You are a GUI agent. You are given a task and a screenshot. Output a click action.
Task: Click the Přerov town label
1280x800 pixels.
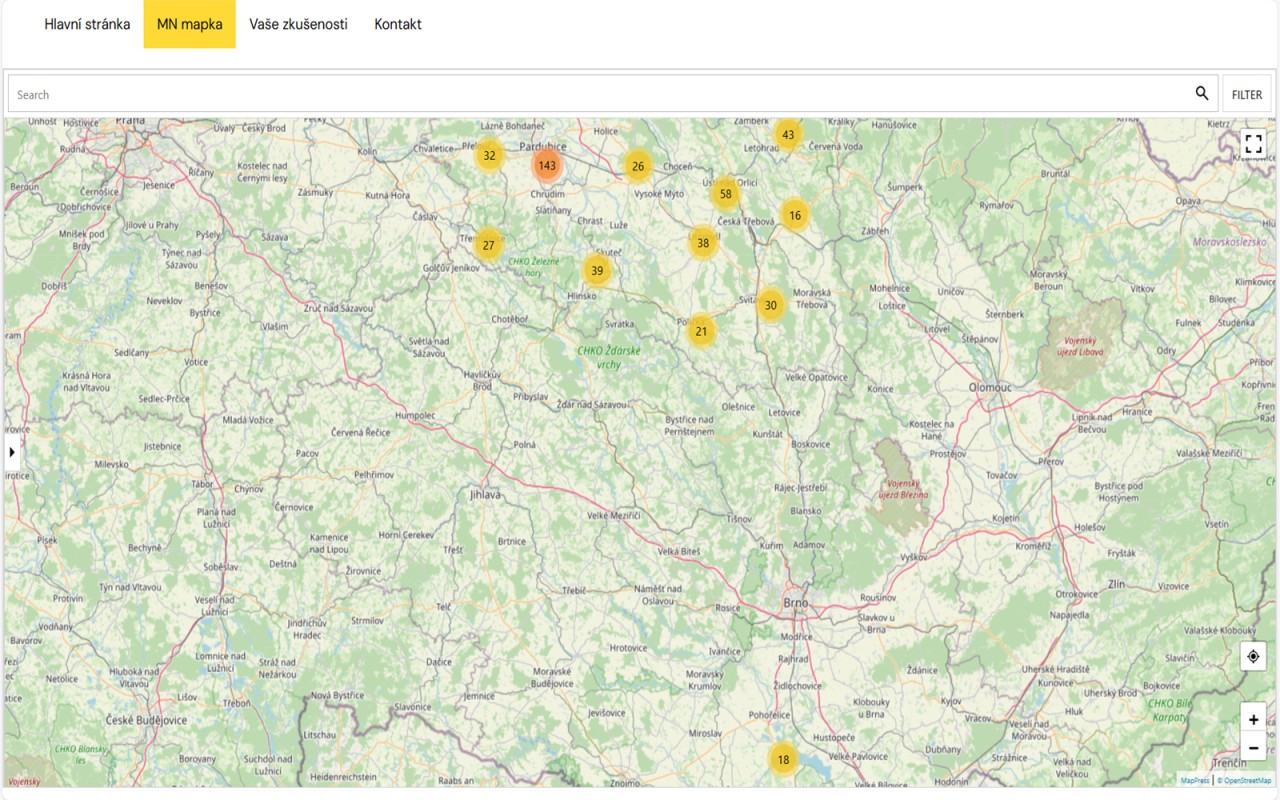pos(1051,462)
